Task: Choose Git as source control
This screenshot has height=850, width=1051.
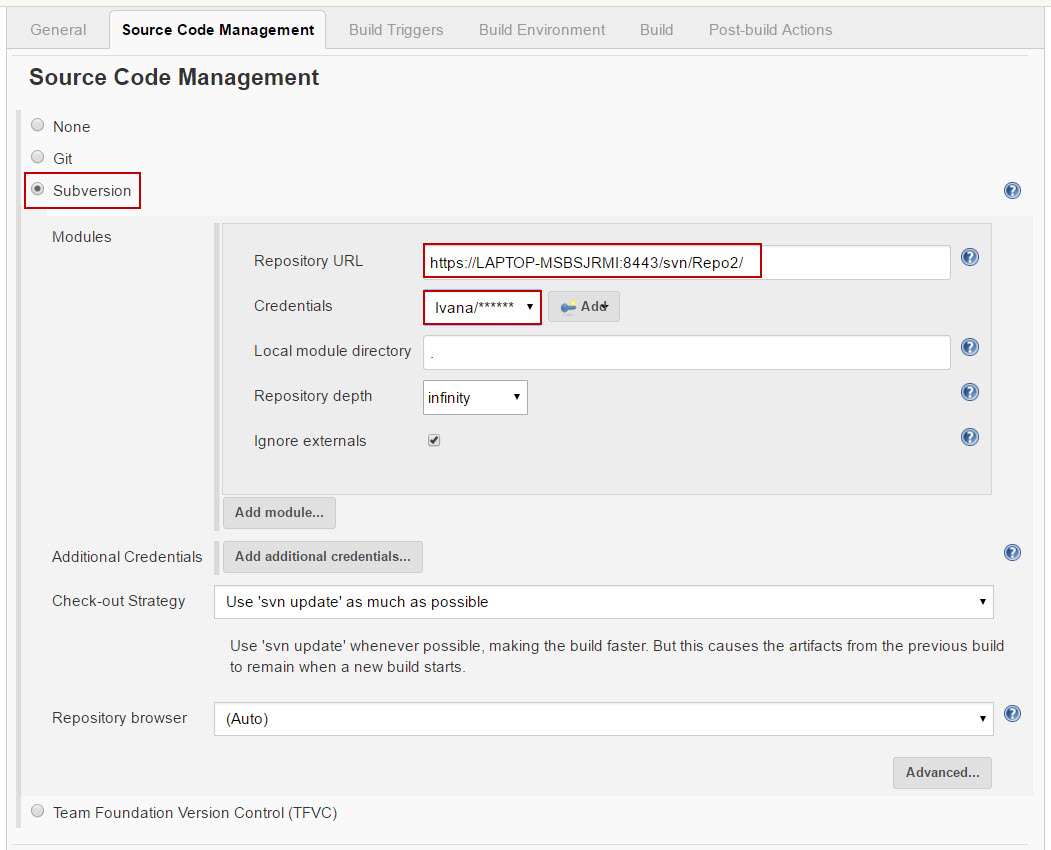Action: (x=38, y=157)
